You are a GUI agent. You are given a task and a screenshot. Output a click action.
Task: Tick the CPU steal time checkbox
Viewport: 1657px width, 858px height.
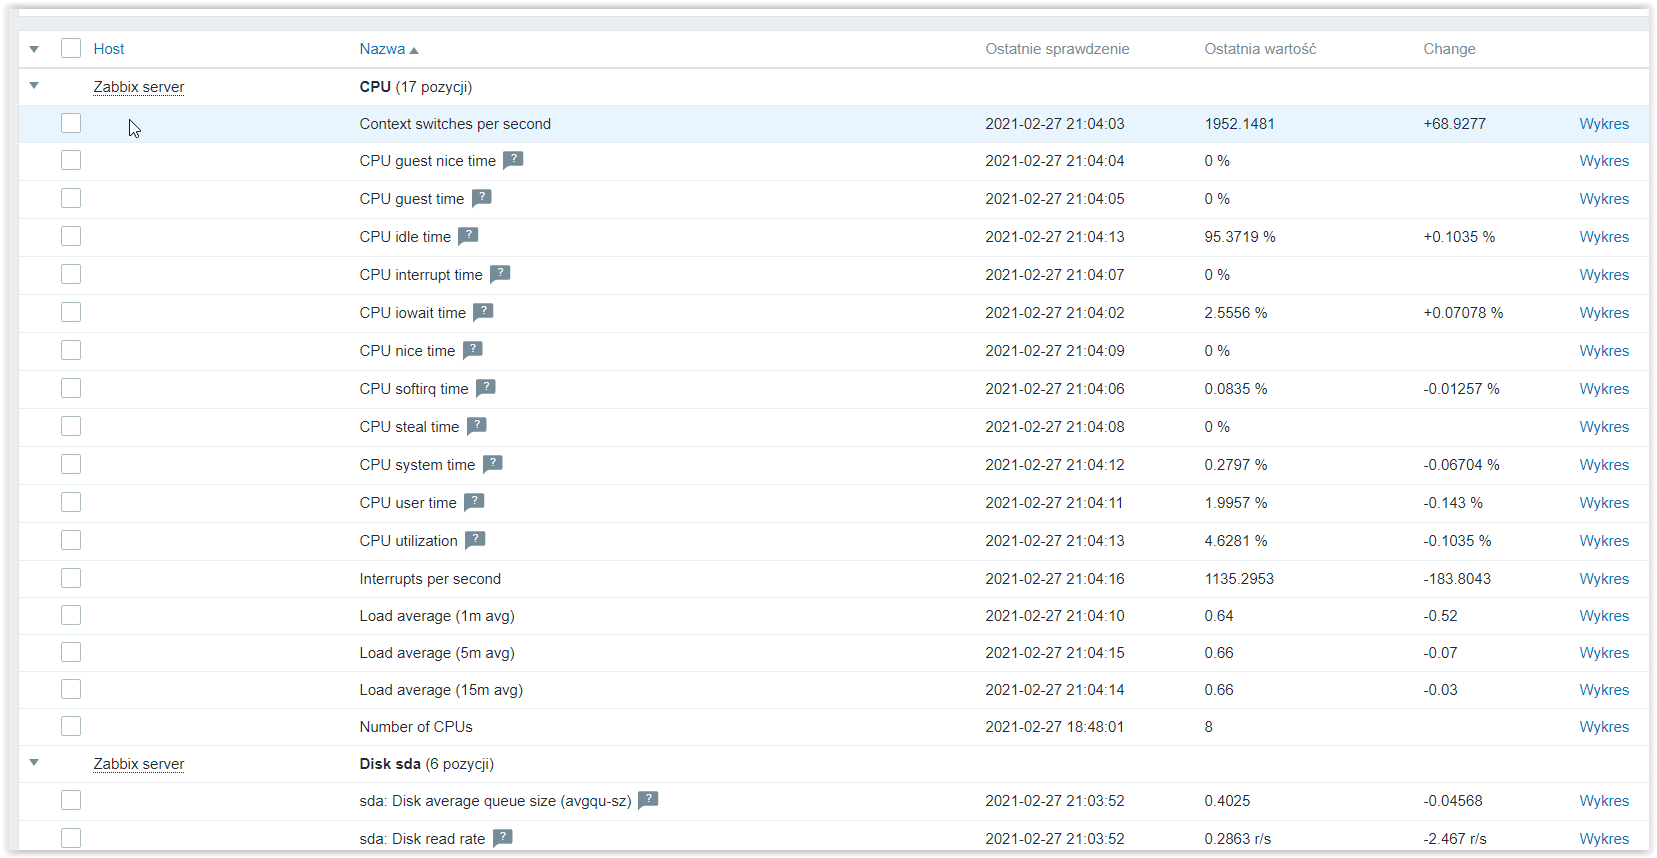click(71, 426)
